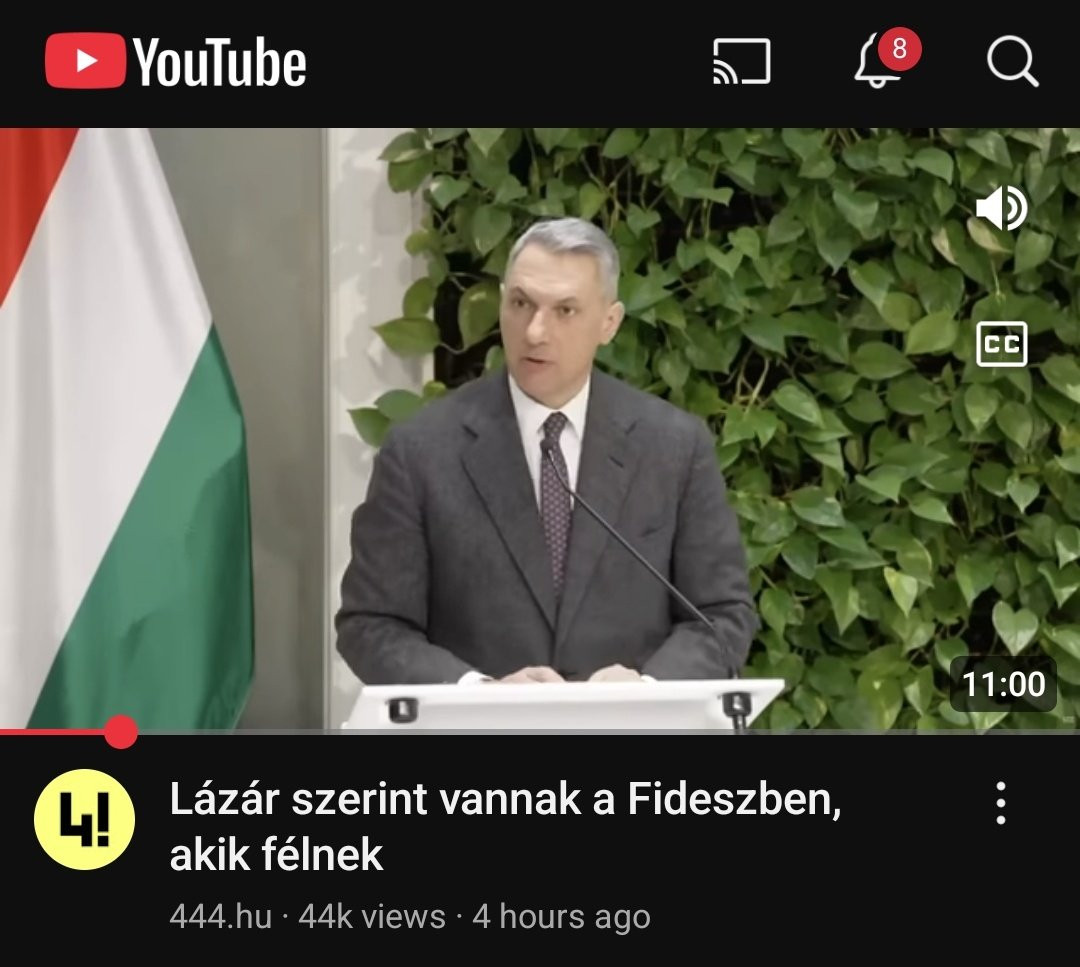
Task: Tap the YouTube wordmark text
Action: 220,62
